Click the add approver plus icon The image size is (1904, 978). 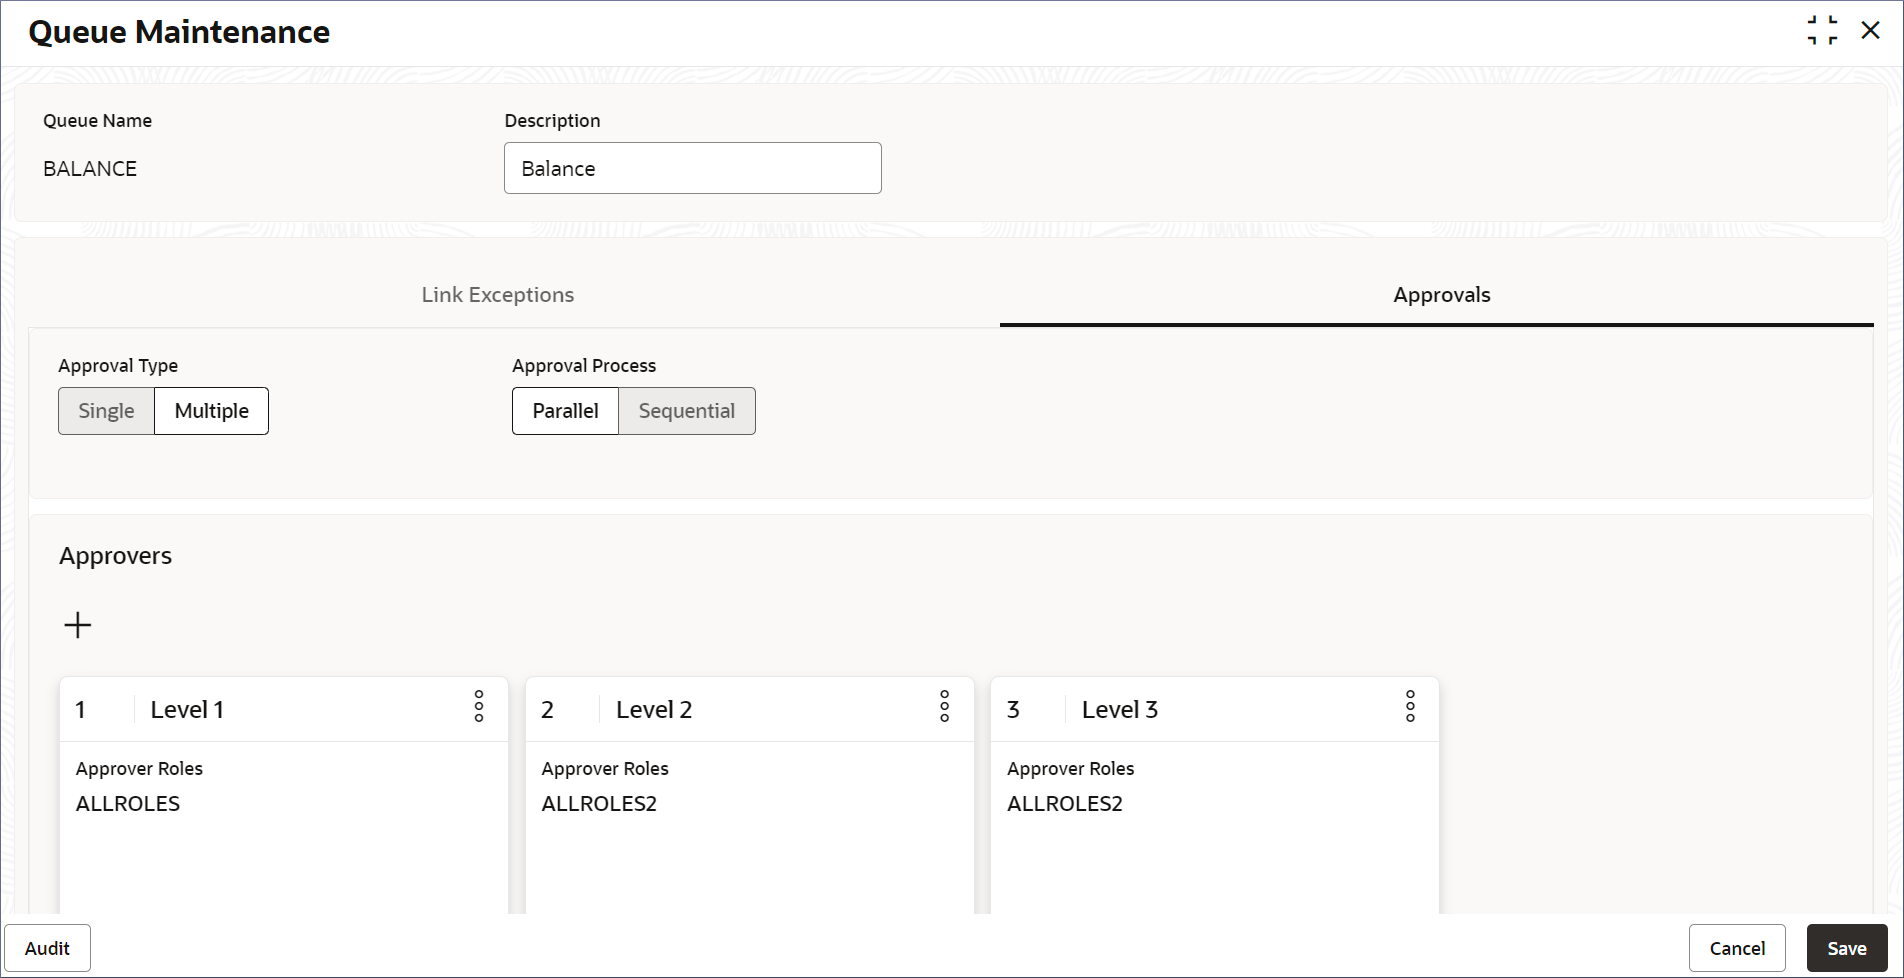pos(78,626)
